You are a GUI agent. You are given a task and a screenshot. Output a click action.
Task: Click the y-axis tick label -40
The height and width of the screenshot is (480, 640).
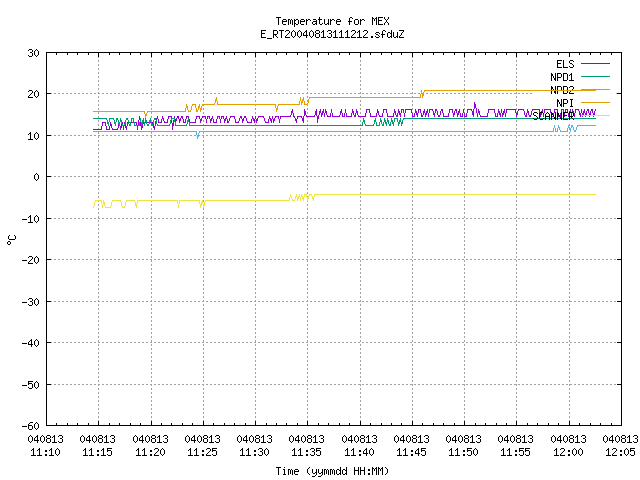[31, 343]
